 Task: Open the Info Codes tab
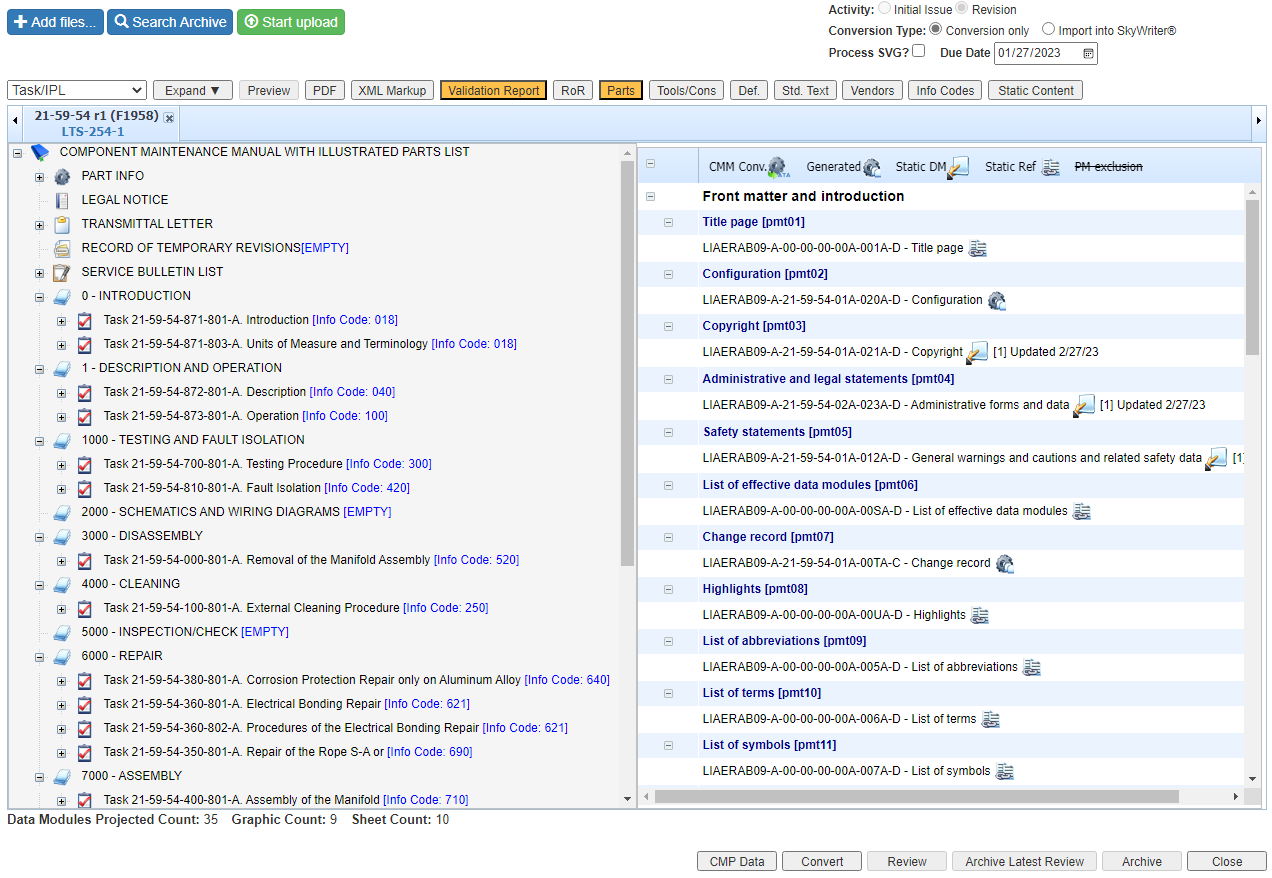[945, 90]
